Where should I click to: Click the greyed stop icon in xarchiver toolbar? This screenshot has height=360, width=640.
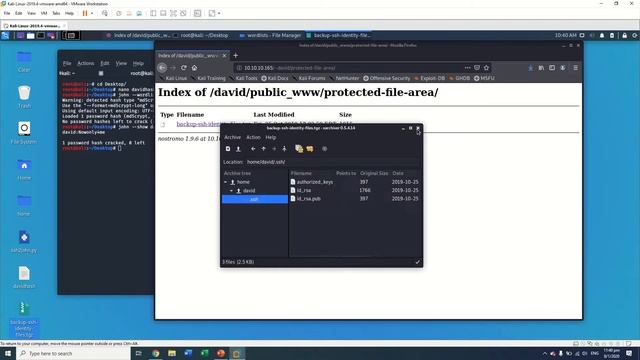pyautogui.click(x=324, y=149)
